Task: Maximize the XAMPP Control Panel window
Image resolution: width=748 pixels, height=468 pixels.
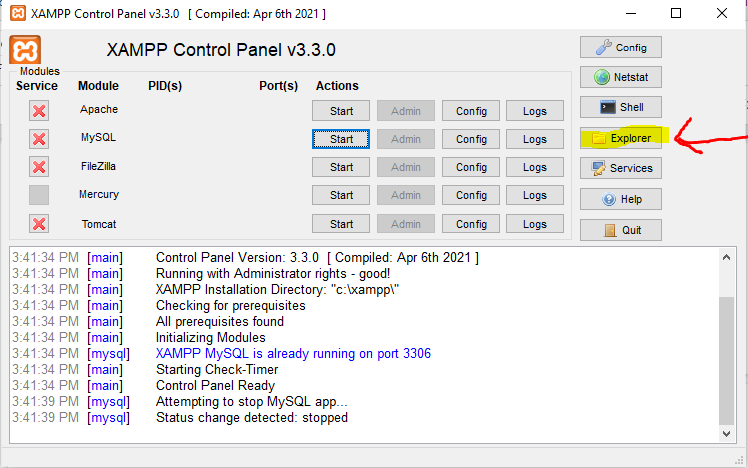Action: click(675, 13)
